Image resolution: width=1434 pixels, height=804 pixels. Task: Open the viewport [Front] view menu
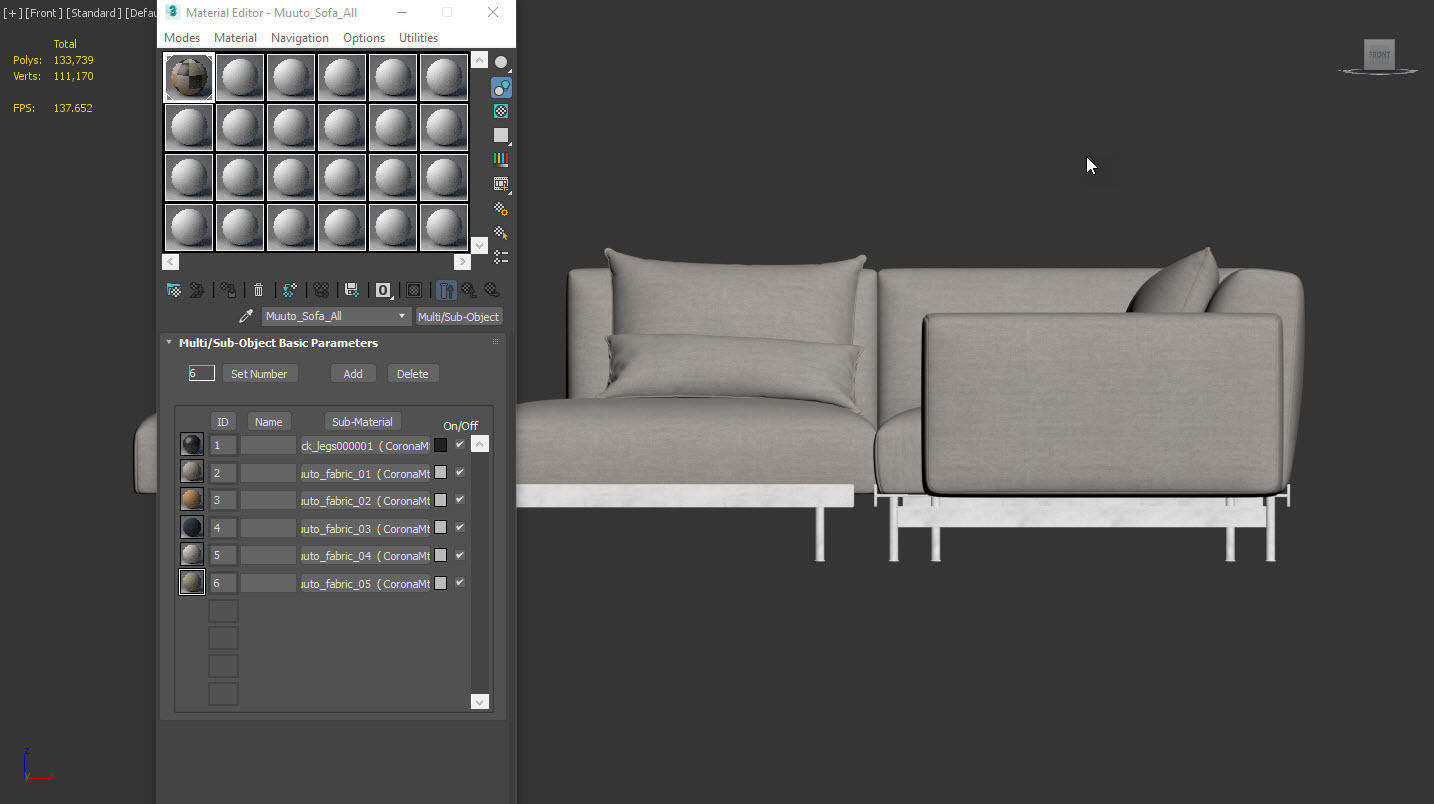coord(44,13)
